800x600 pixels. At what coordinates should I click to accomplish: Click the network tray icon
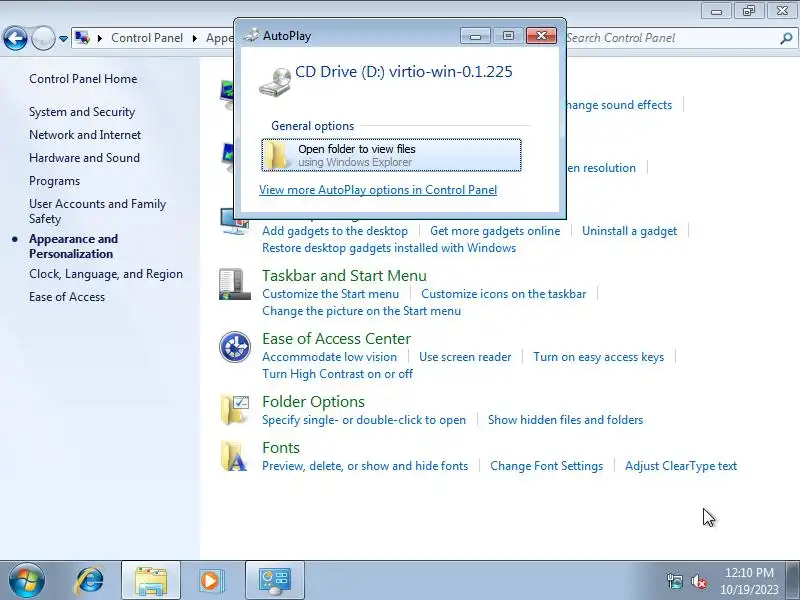click(x=674, y=581)
